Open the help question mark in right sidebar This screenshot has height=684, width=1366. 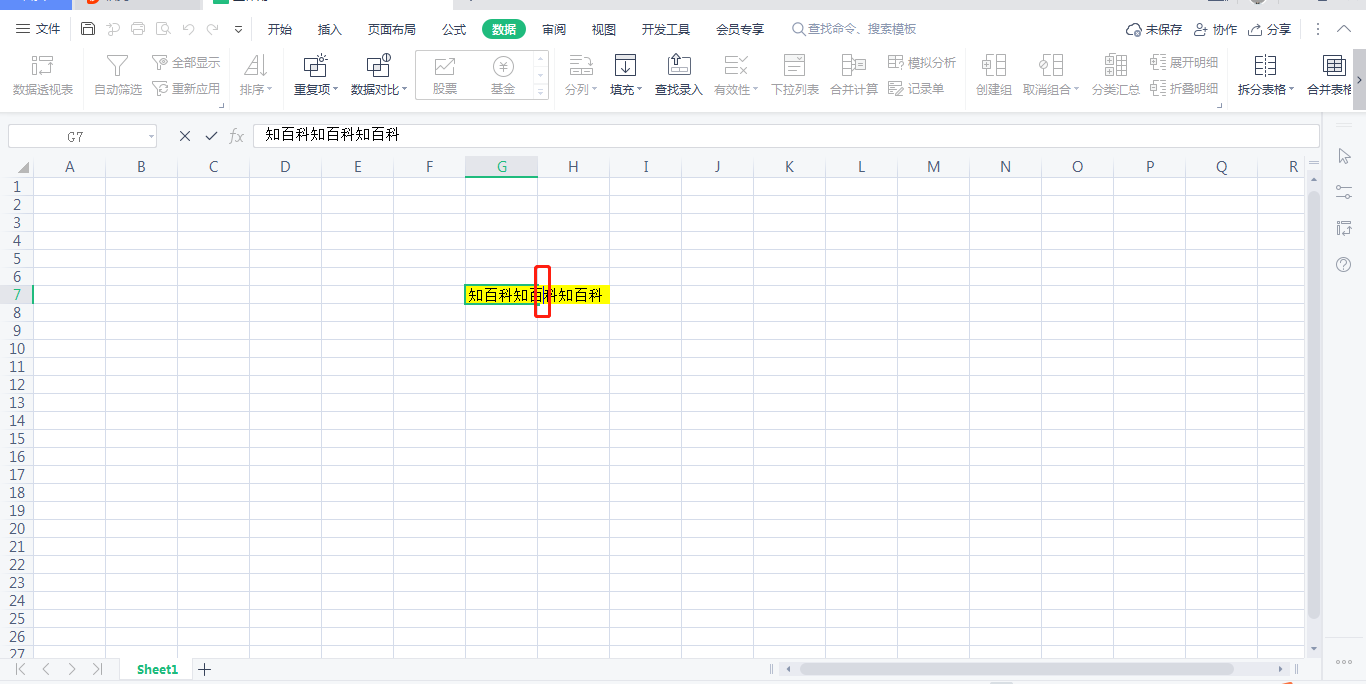pyautogui.click(x=1344, y=264)
